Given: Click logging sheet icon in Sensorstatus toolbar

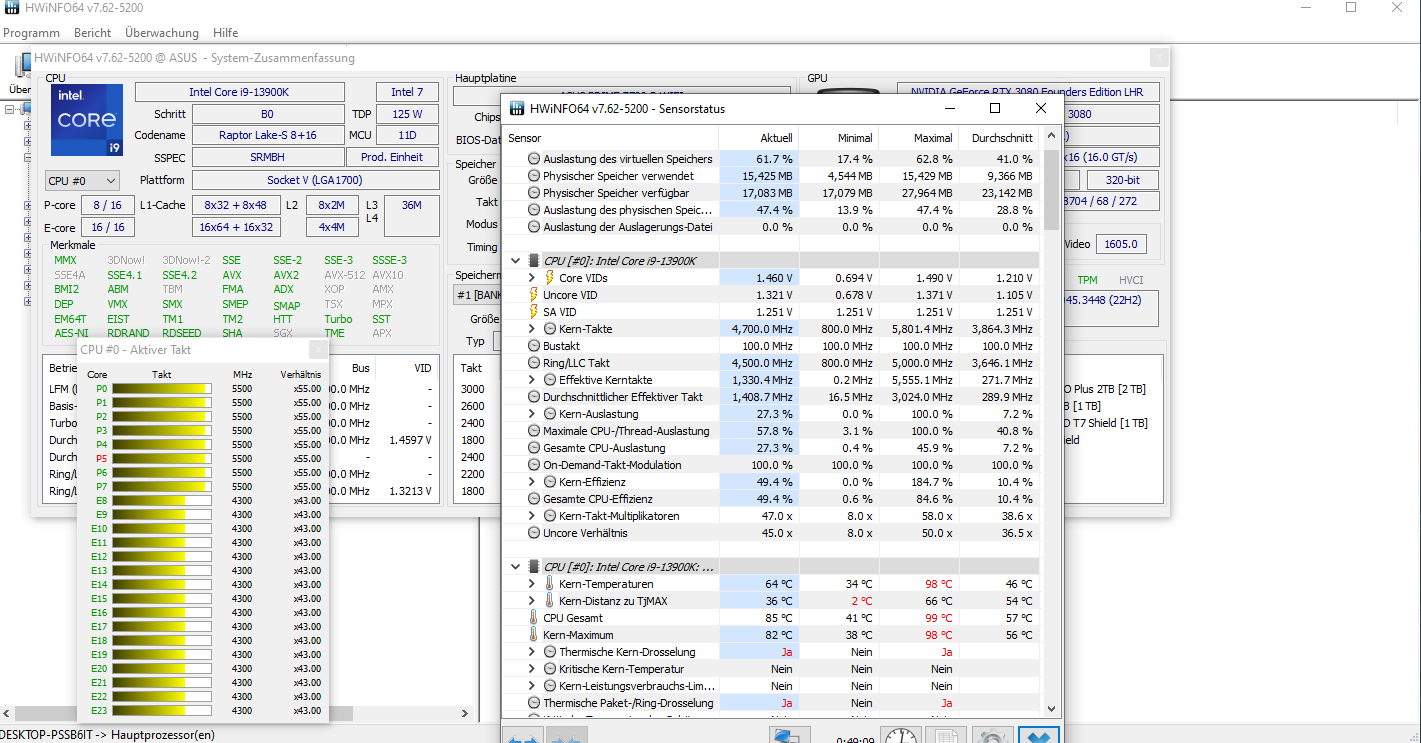Looking at the screenshot, I should coord(945,737).
